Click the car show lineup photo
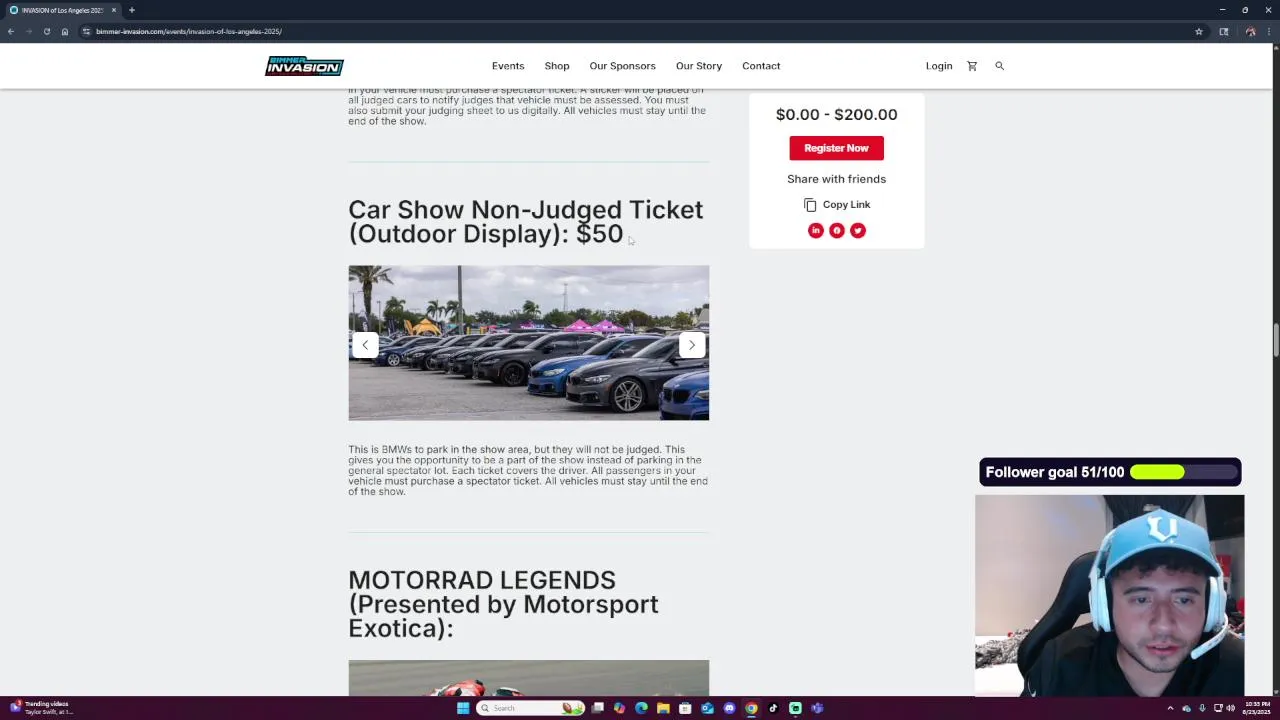Image resolution: width=1280 pixels, height=720 pixels. 528,343
